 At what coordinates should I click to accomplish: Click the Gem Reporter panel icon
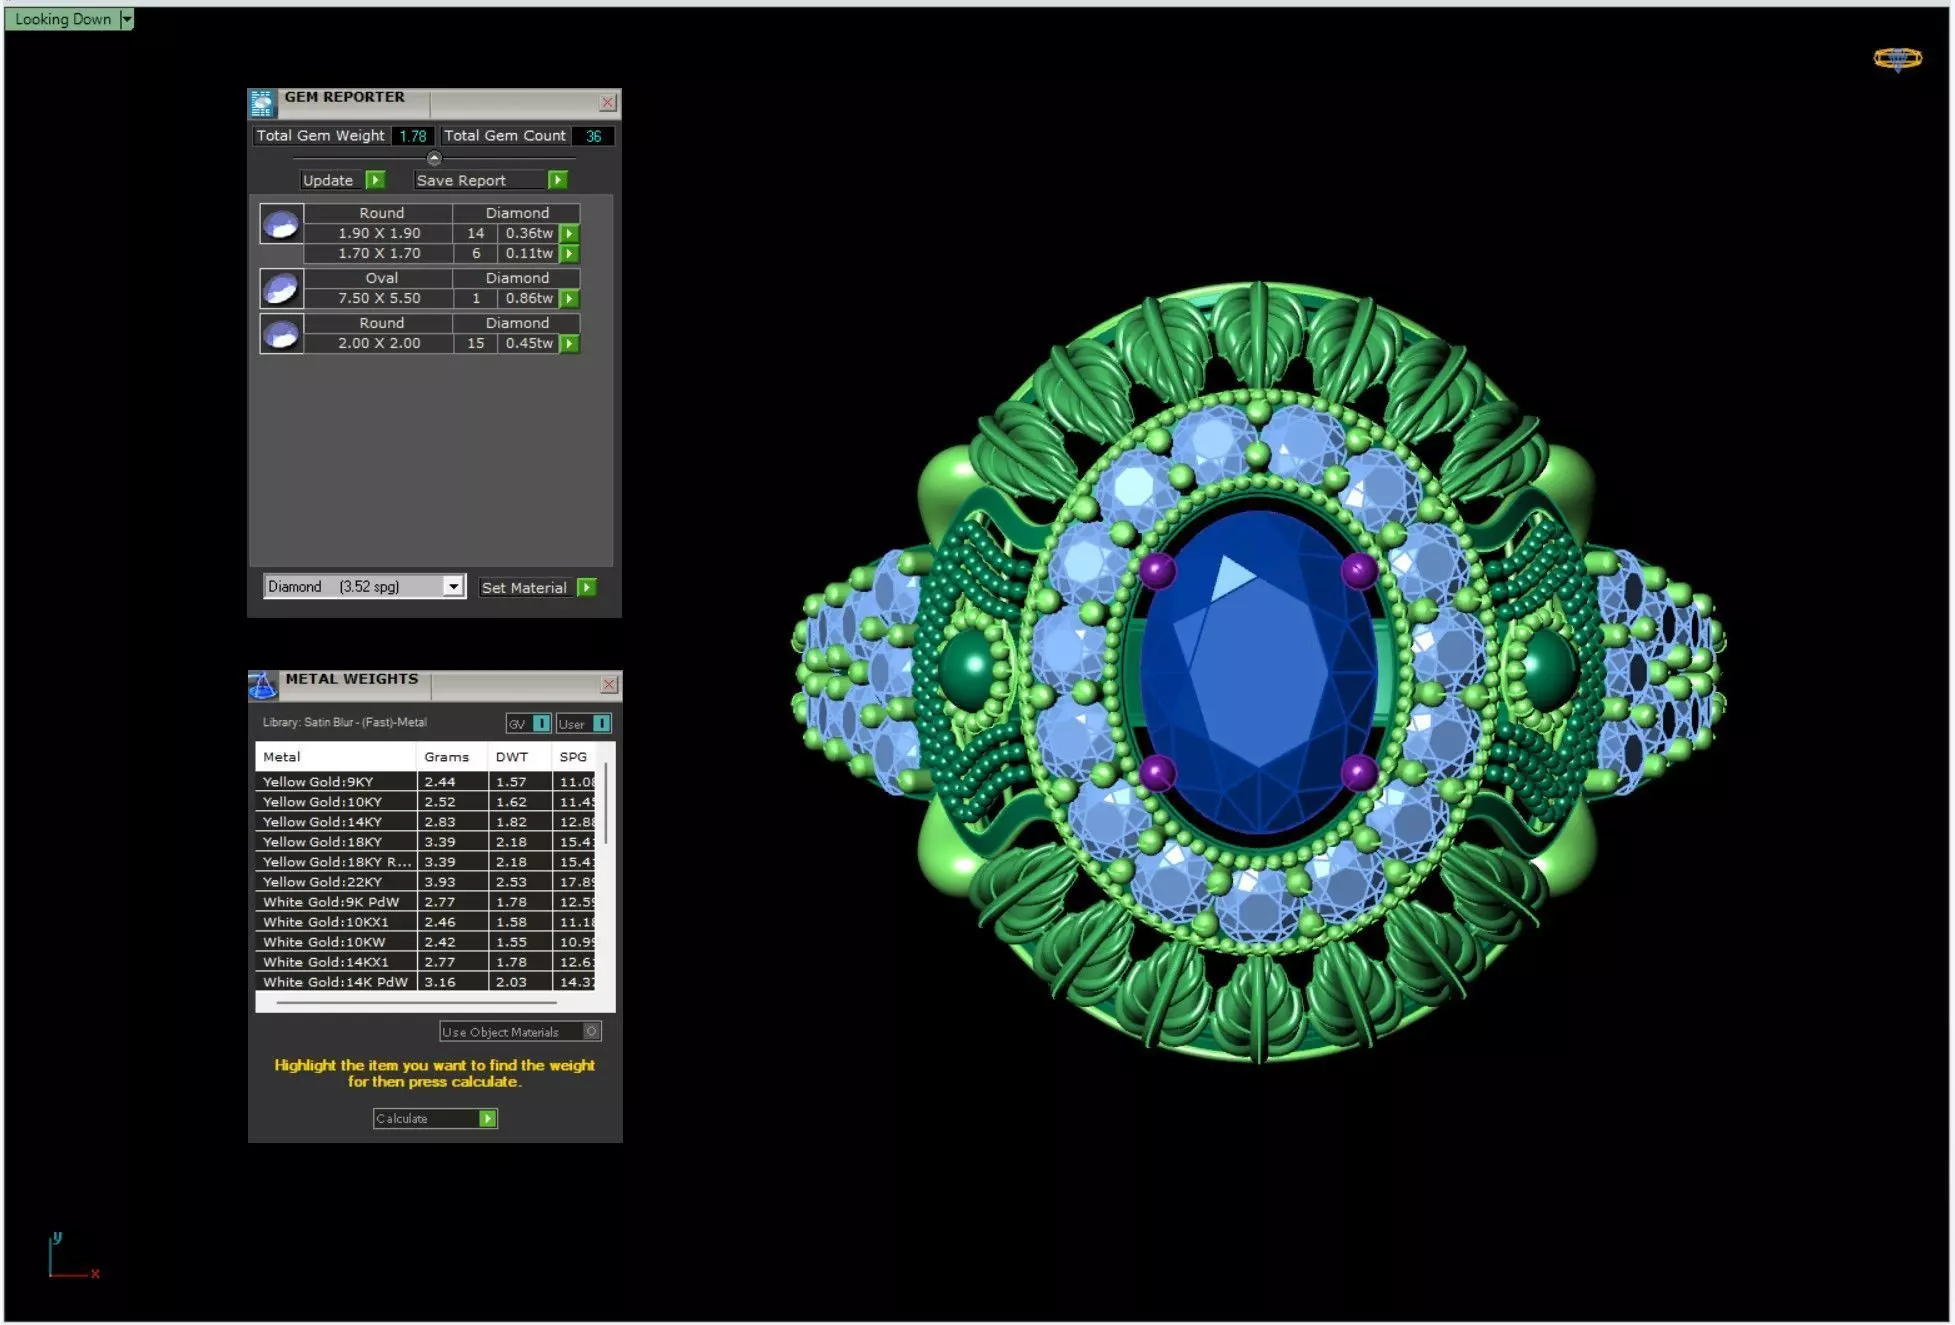(262, 103)
